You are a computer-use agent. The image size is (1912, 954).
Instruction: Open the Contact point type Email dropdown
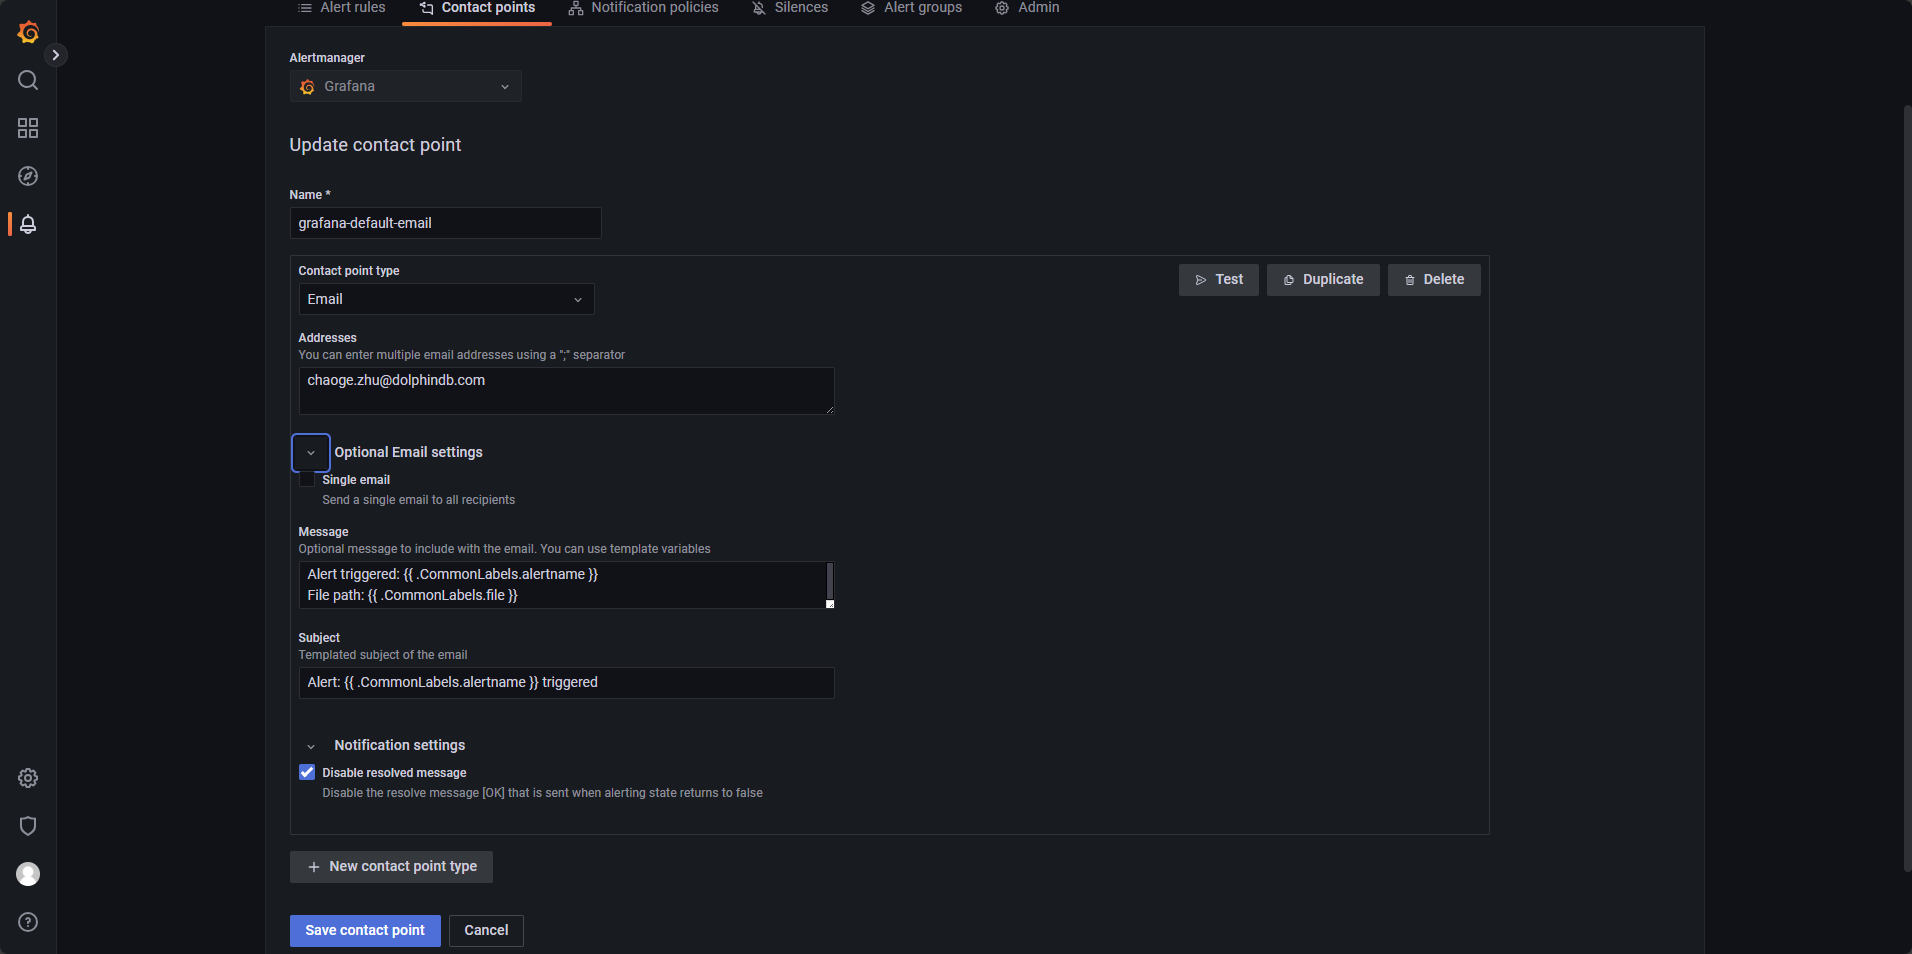[x=446, y=299]
